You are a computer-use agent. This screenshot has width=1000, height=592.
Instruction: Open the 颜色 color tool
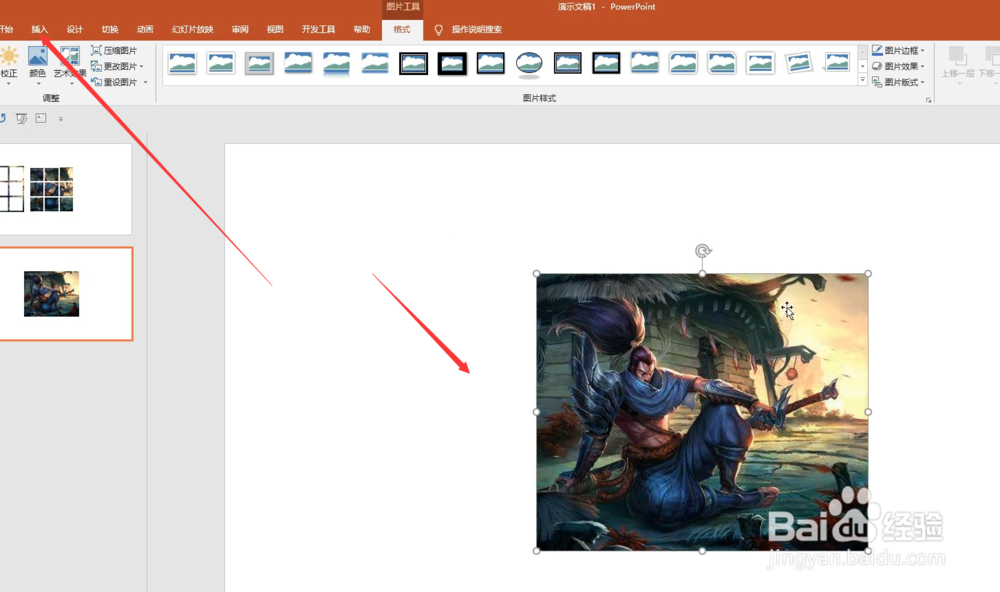tap(38, 64)
